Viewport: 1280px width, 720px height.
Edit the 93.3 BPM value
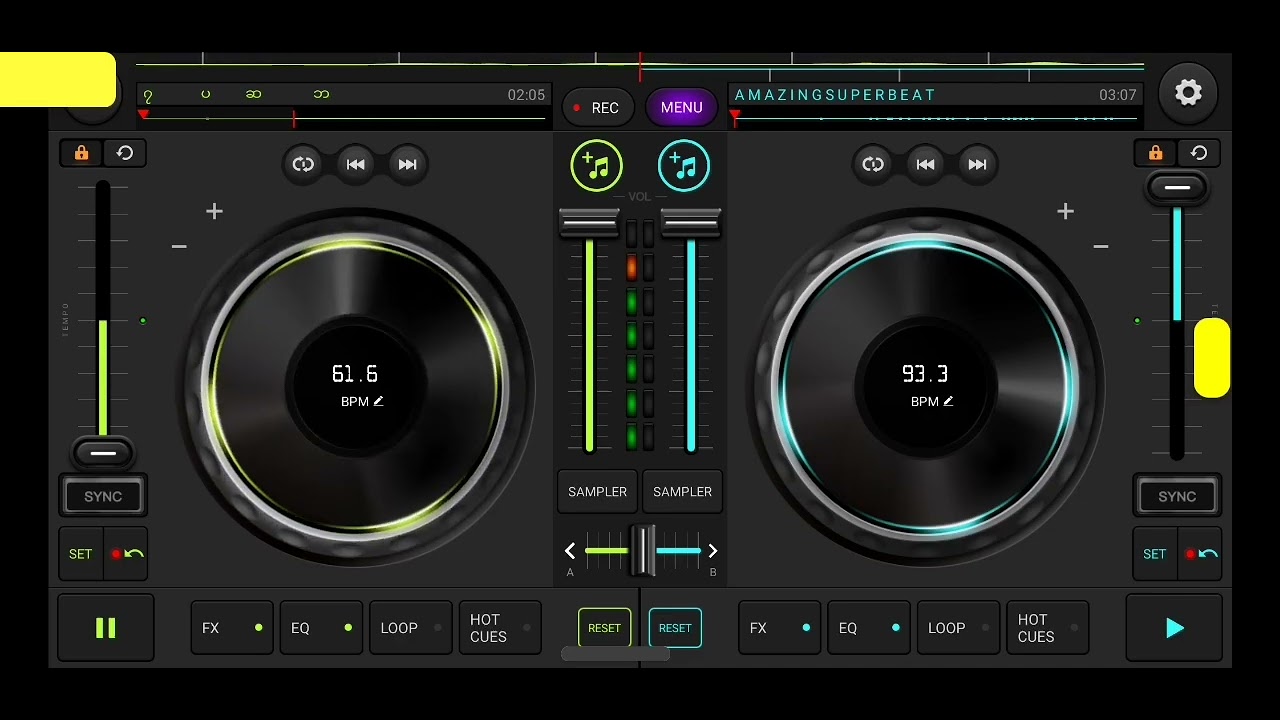click(x=932, y=401)
